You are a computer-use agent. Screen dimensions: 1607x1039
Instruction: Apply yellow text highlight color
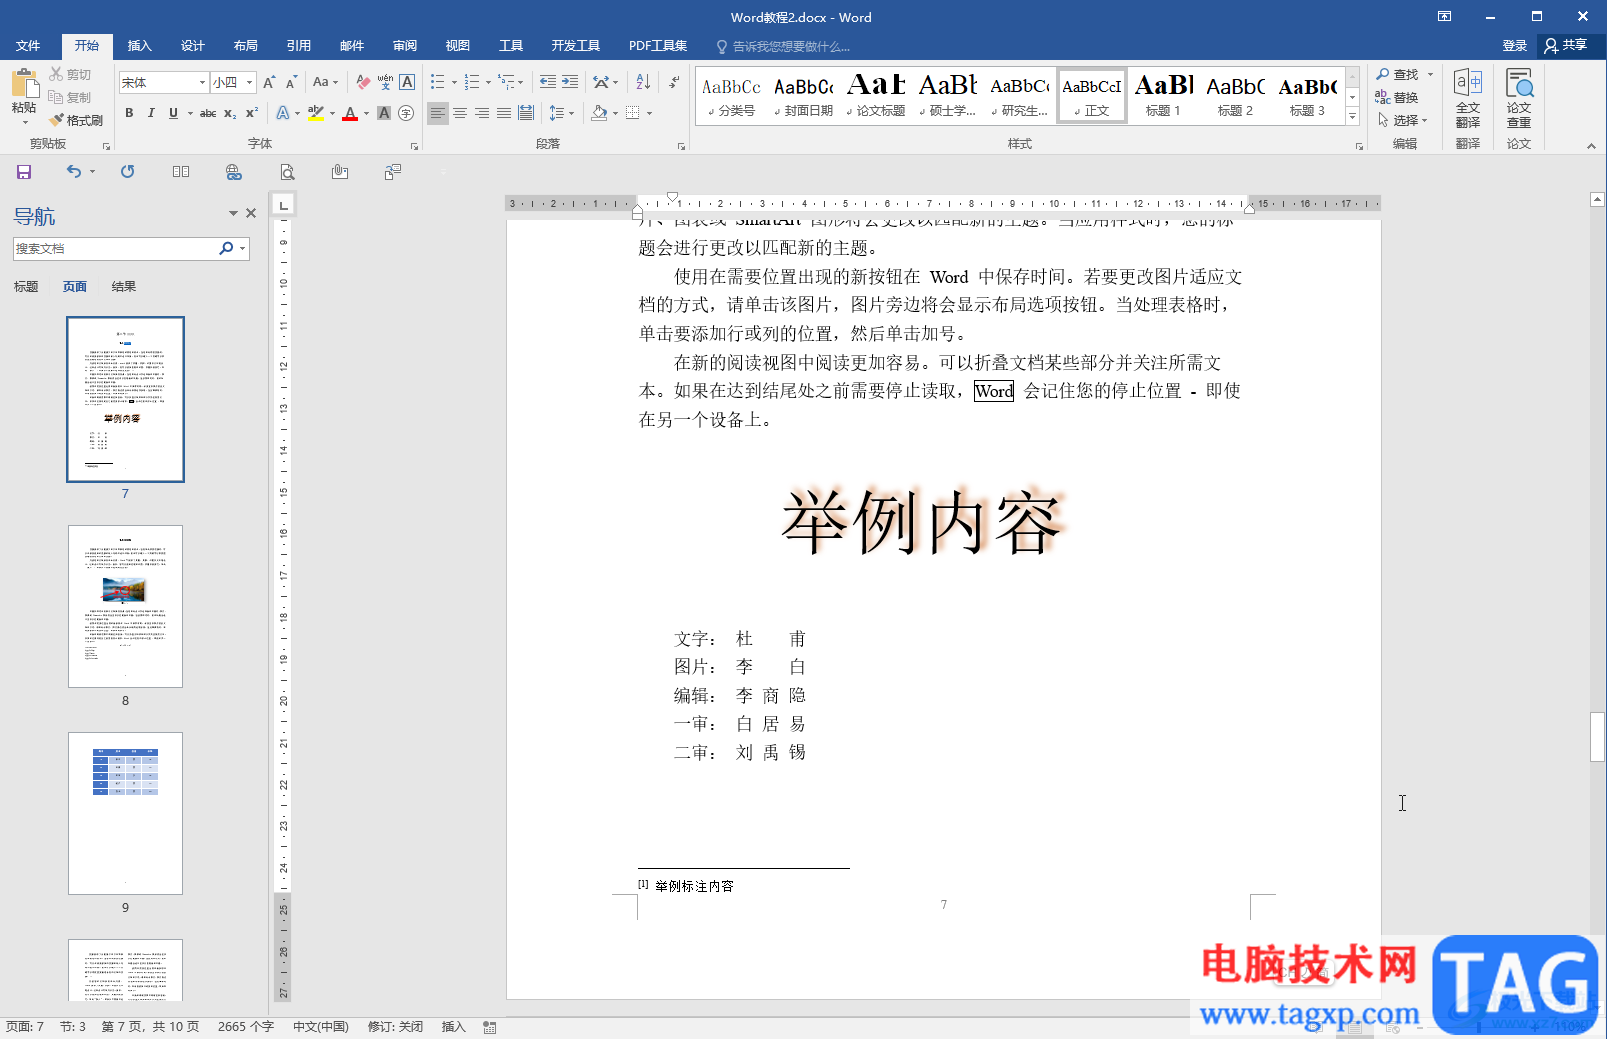(x=316, y=113)
